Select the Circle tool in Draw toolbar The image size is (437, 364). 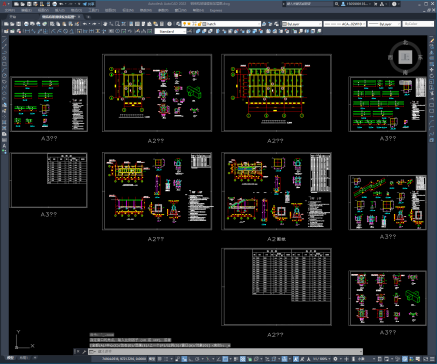pos(4,75)
